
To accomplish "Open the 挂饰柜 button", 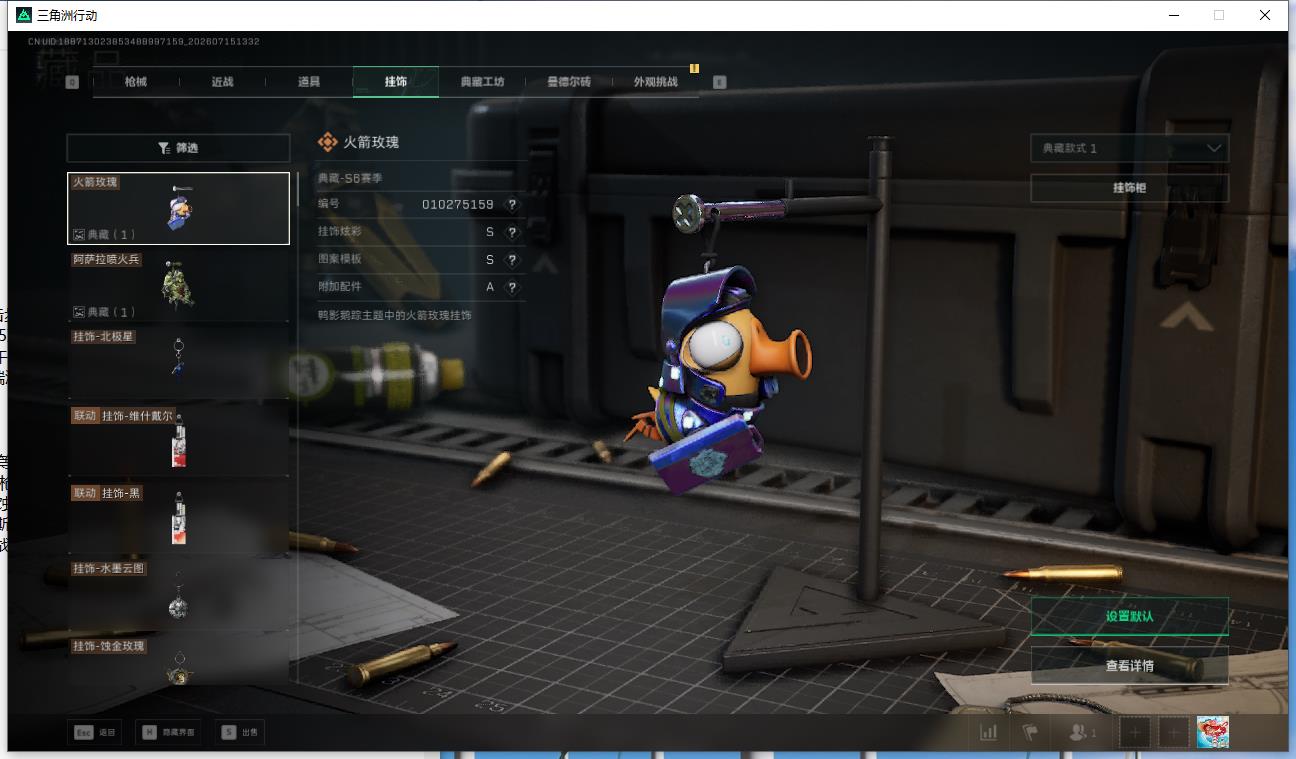I will tap(1130, 188).
